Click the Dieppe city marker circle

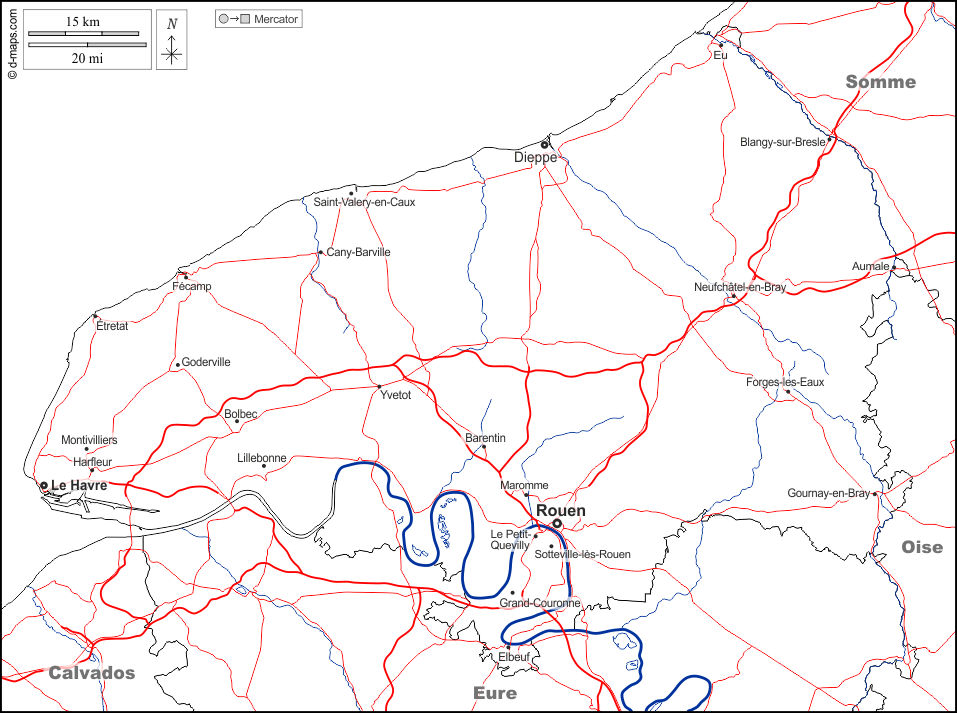[544, 145]
